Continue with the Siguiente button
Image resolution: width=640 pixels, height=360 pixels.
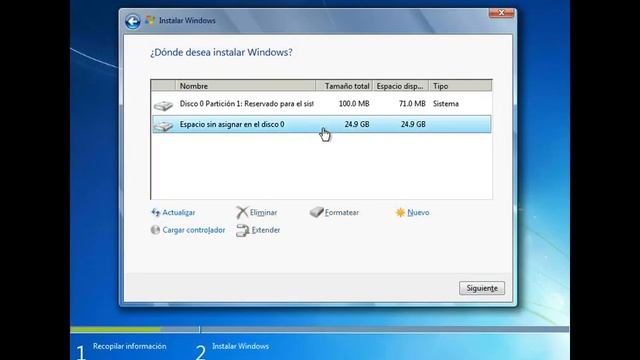[482, 288]
